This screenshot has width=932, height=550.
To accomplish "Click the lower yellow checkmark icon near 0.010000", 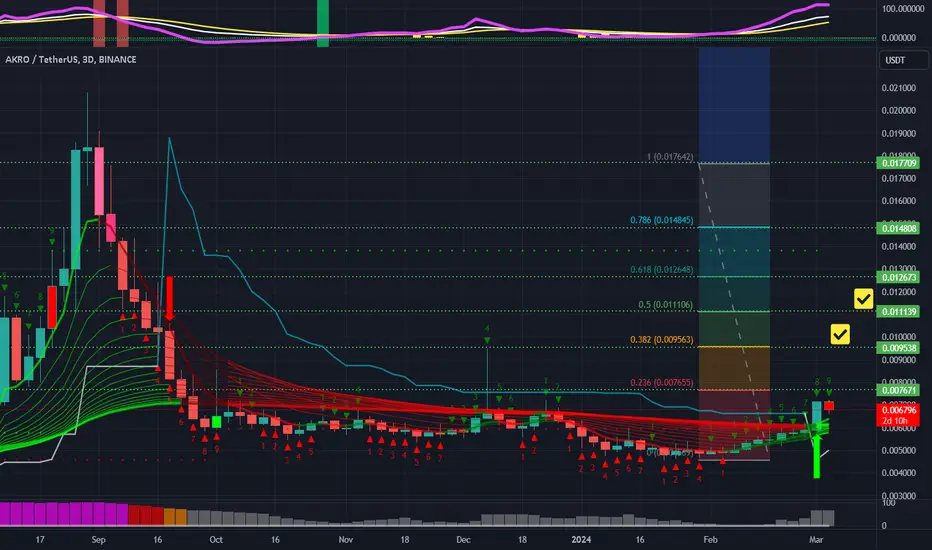I will (x=841, y=334).
